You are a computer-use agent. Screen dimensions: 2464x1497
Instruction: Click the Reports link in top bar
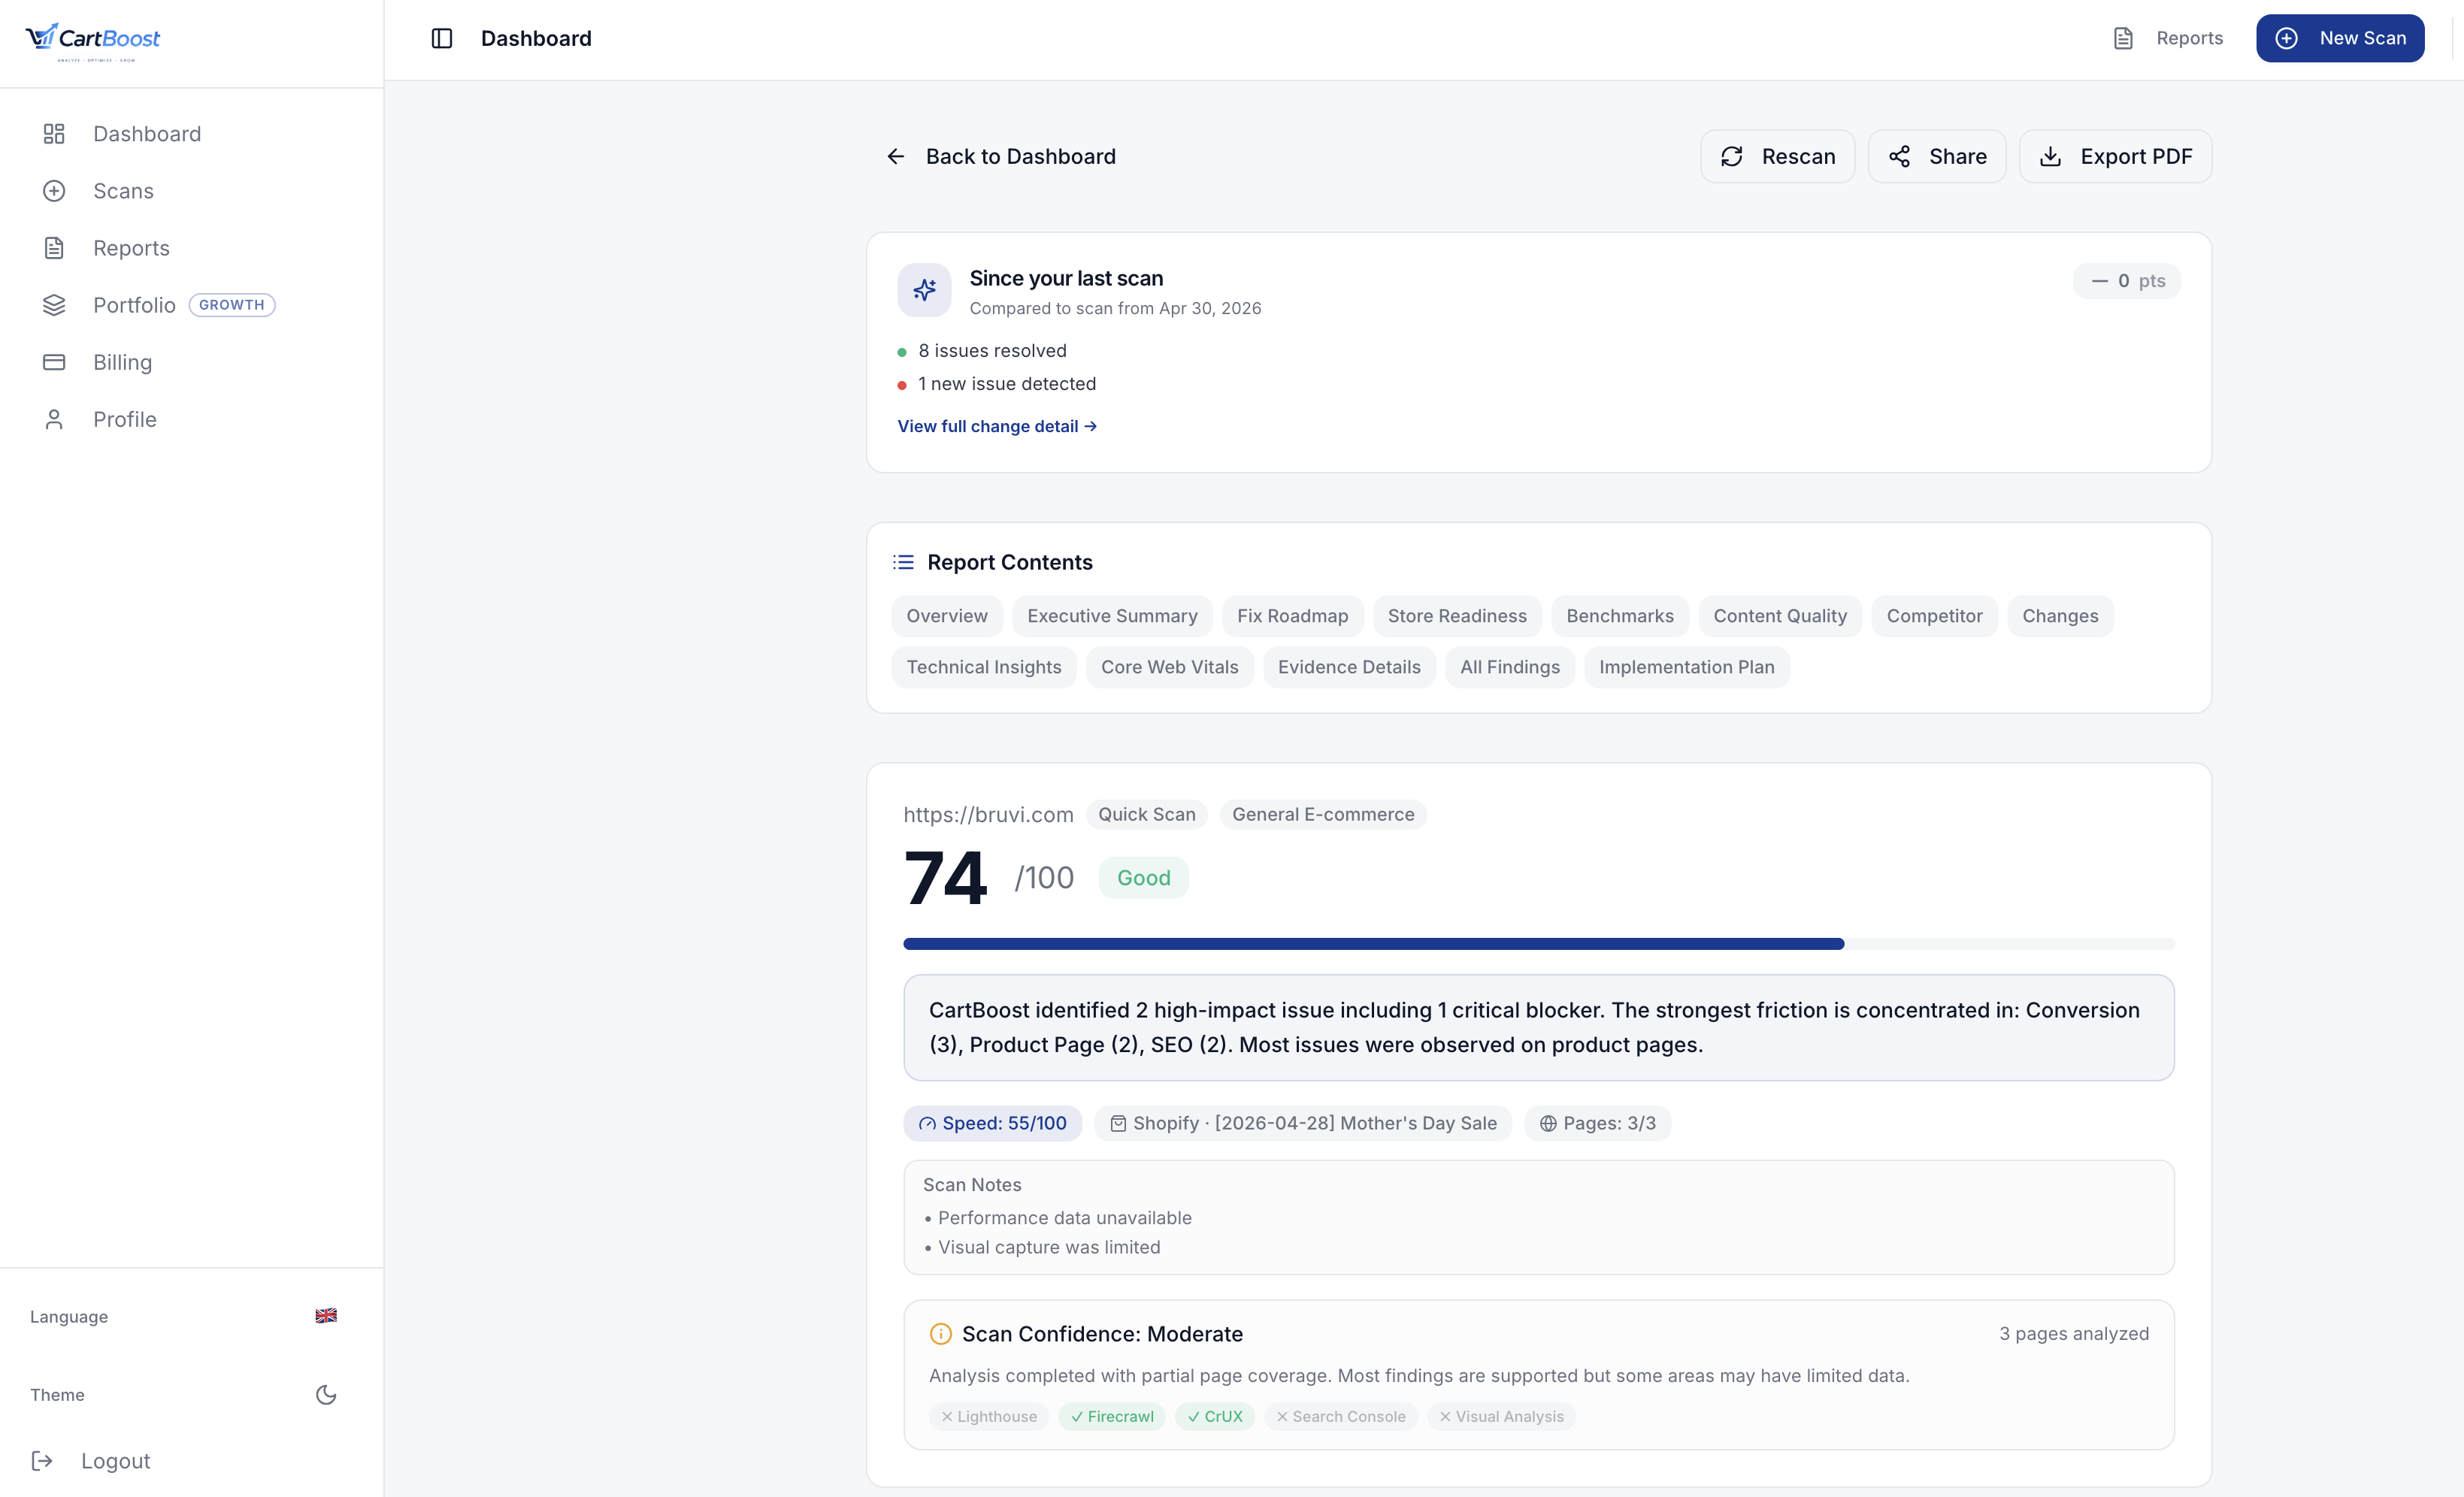pos(2189,38)
